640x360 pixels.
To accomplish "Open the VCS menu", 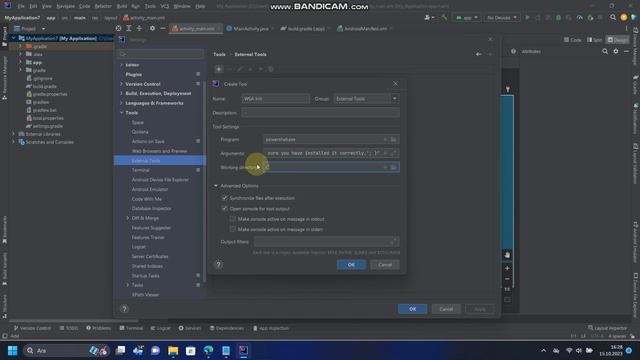I will pos(164,6).
